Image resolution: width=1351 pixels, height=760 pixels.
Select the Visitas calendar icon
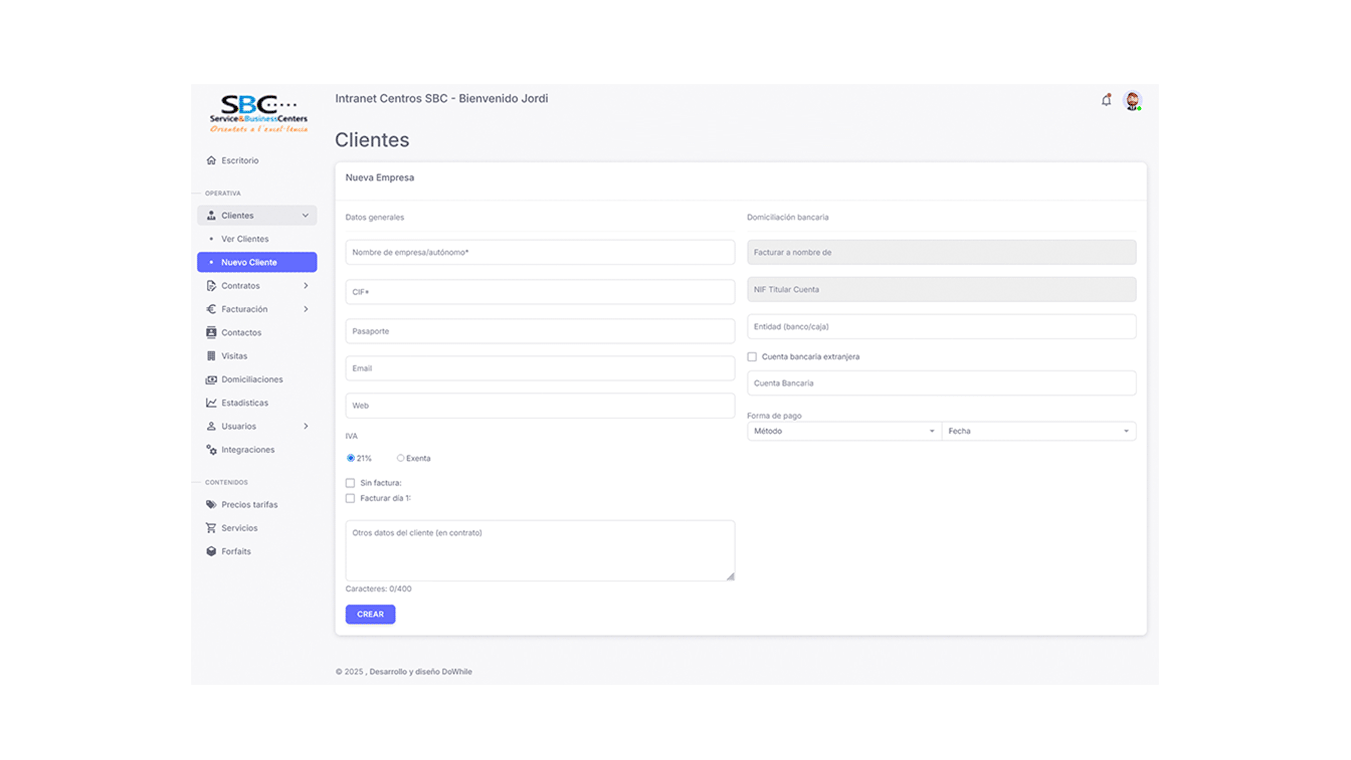[211, 355]
